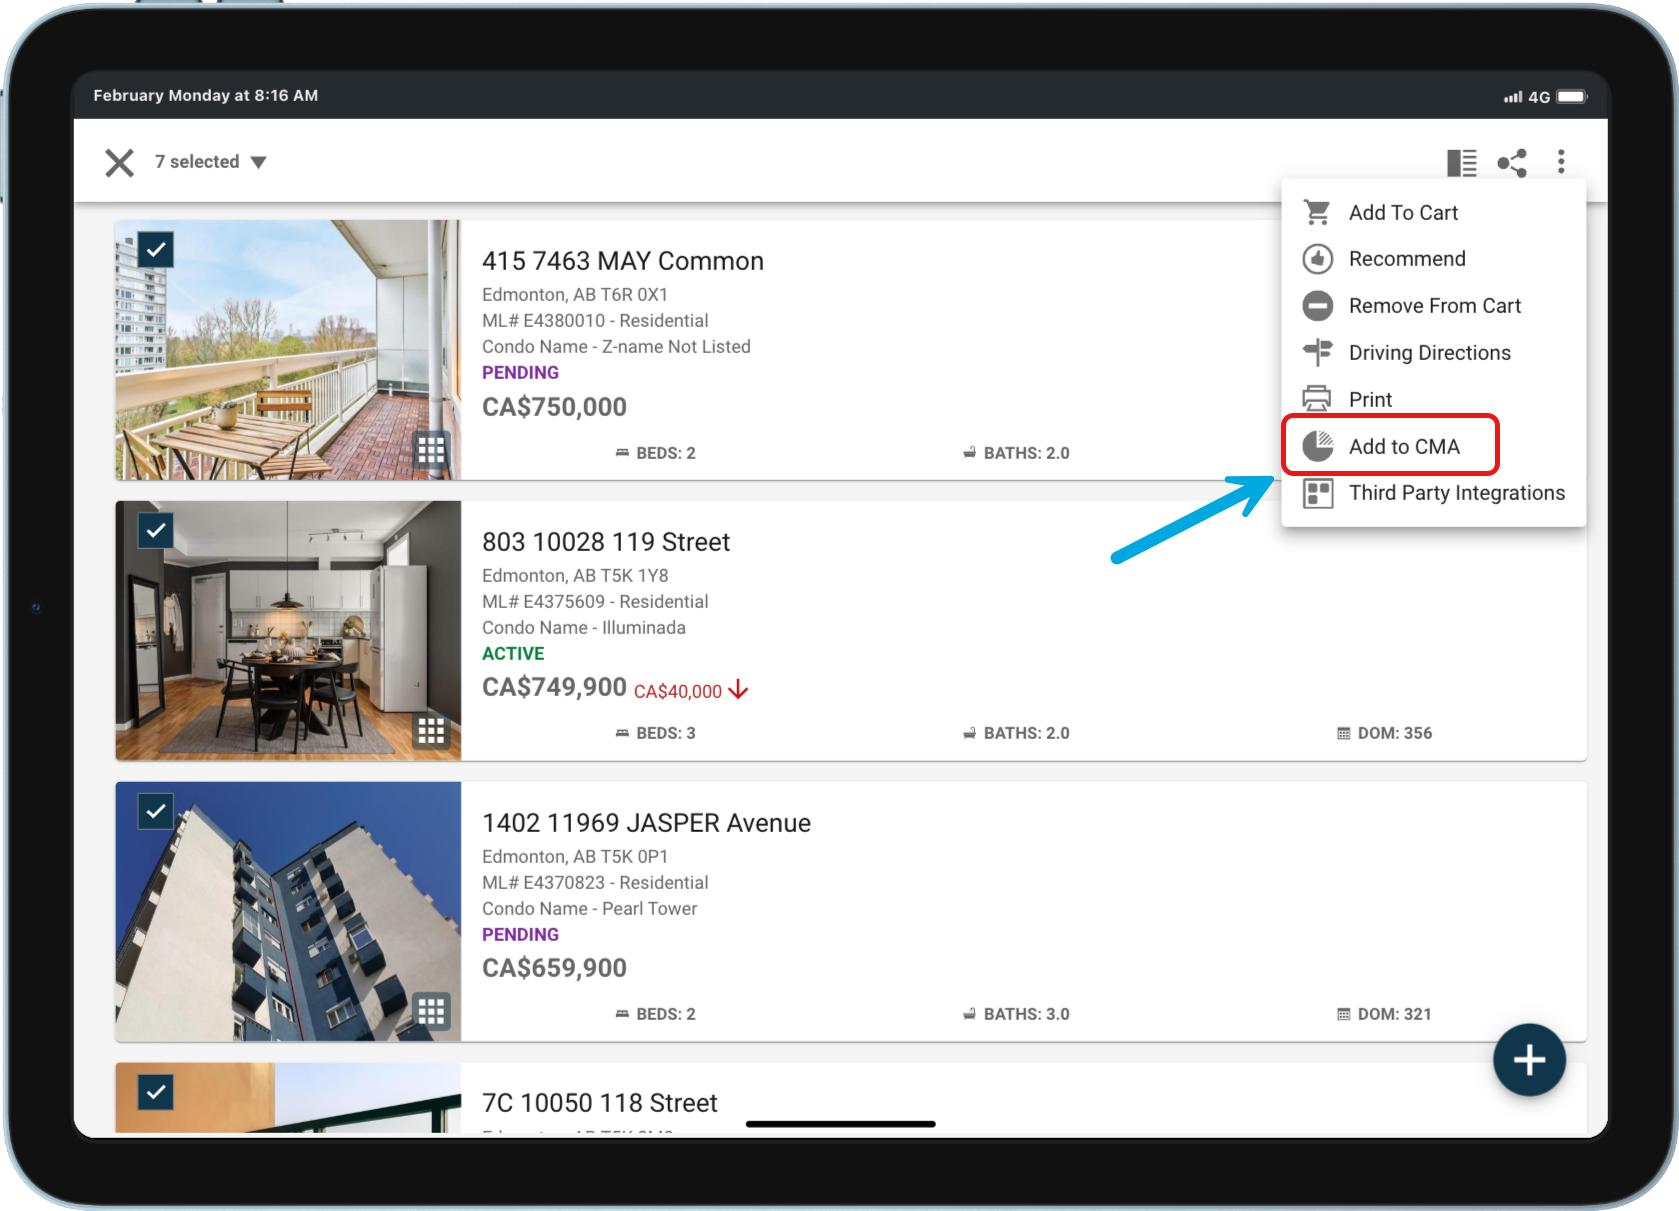
Task: Click the red price drop arrow icon
Action: click(739, 690)
